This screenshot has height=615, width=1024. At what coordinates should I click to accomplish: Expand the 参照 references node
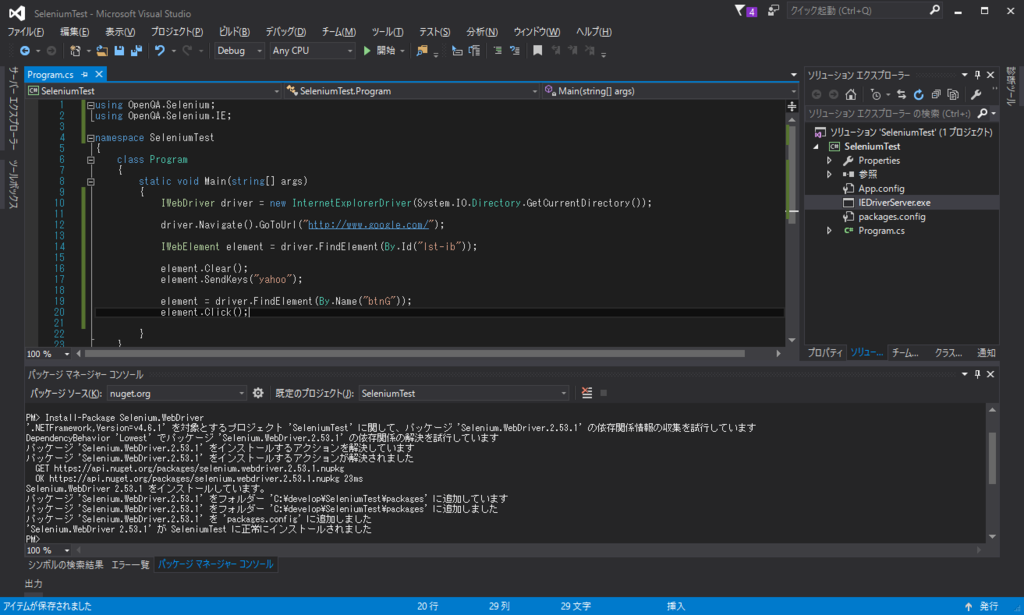click(829, 174)
